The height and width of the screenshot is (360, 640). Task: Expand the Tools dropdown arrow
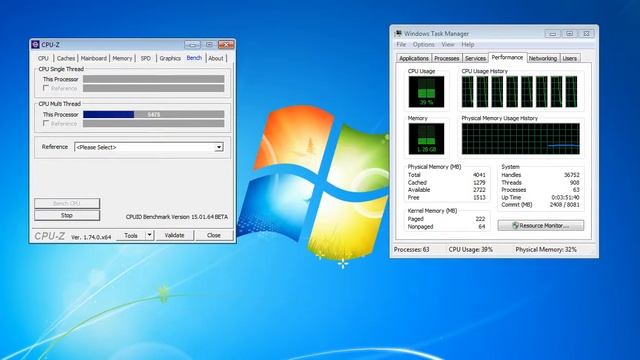pos(149,236)
